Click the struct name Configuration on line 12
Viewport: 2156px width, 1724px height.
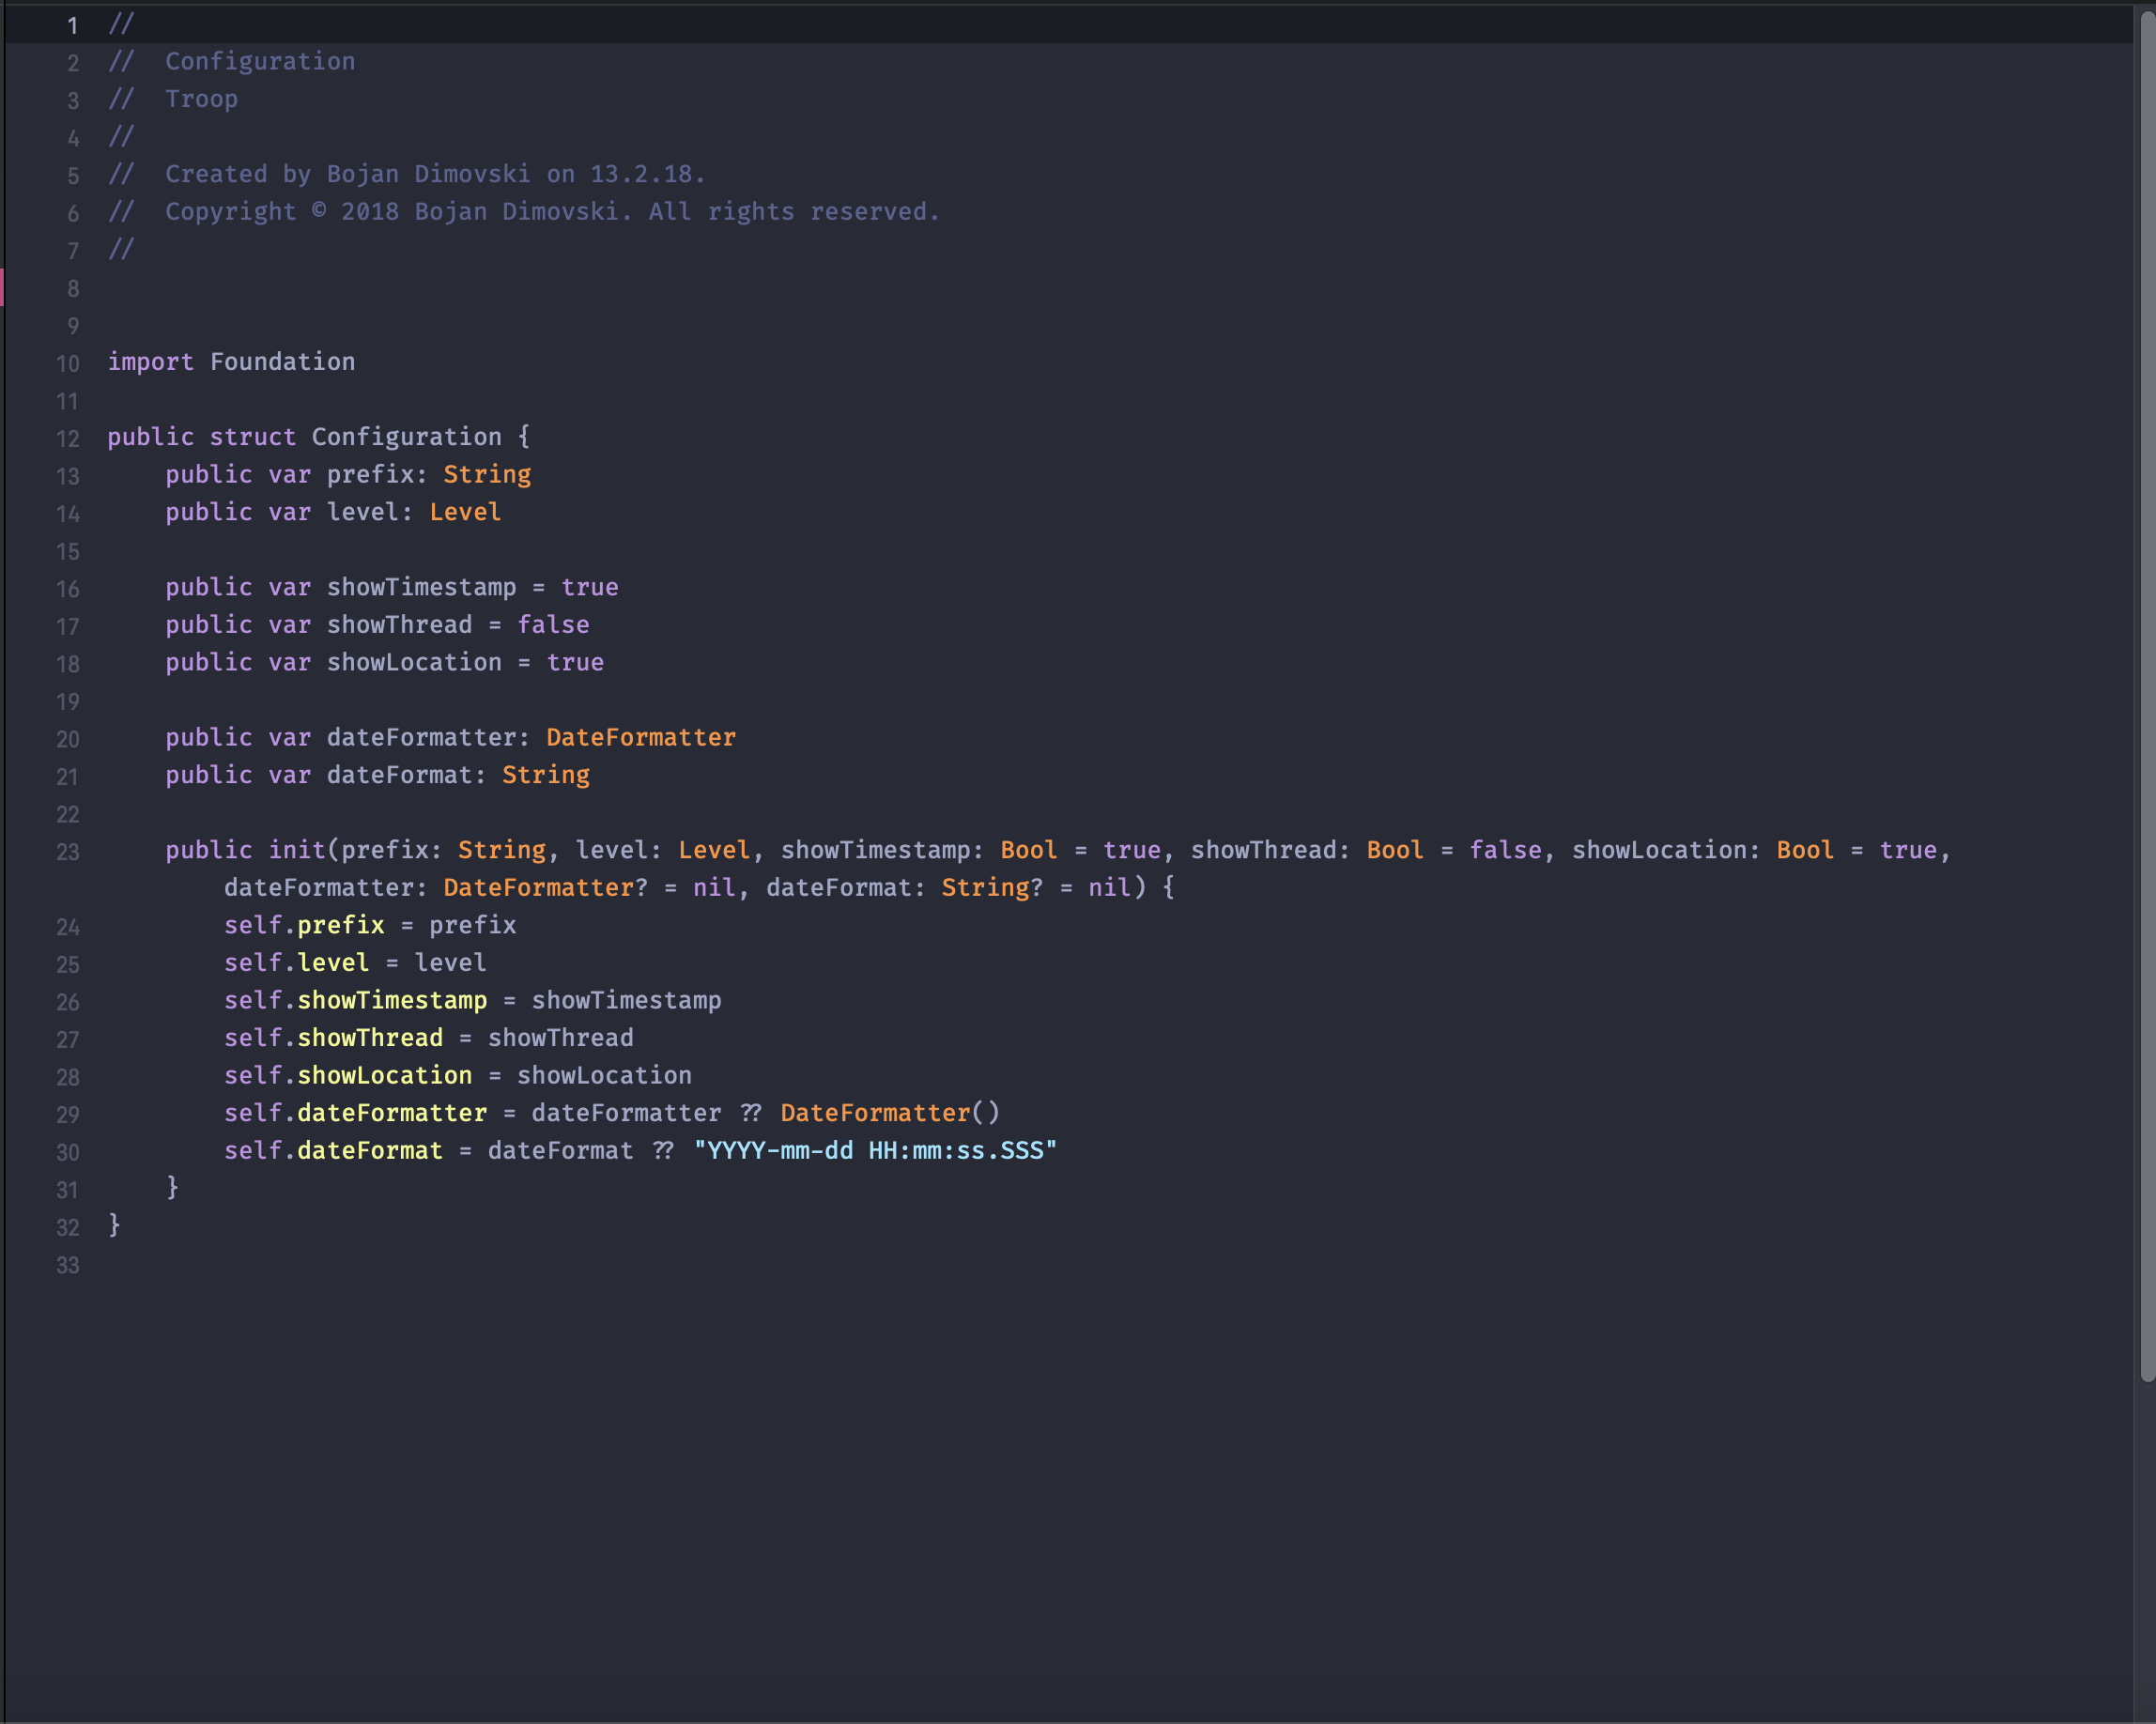pyautogui.click(x=406, y=437)
